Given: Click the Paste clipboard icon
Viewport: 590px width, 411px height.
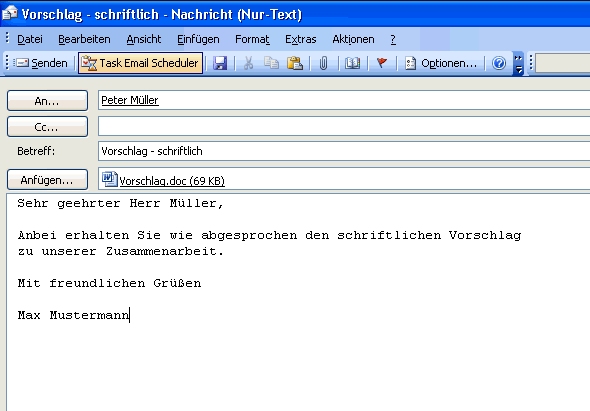Looking at the screenshot, I should tap(295, 63).
